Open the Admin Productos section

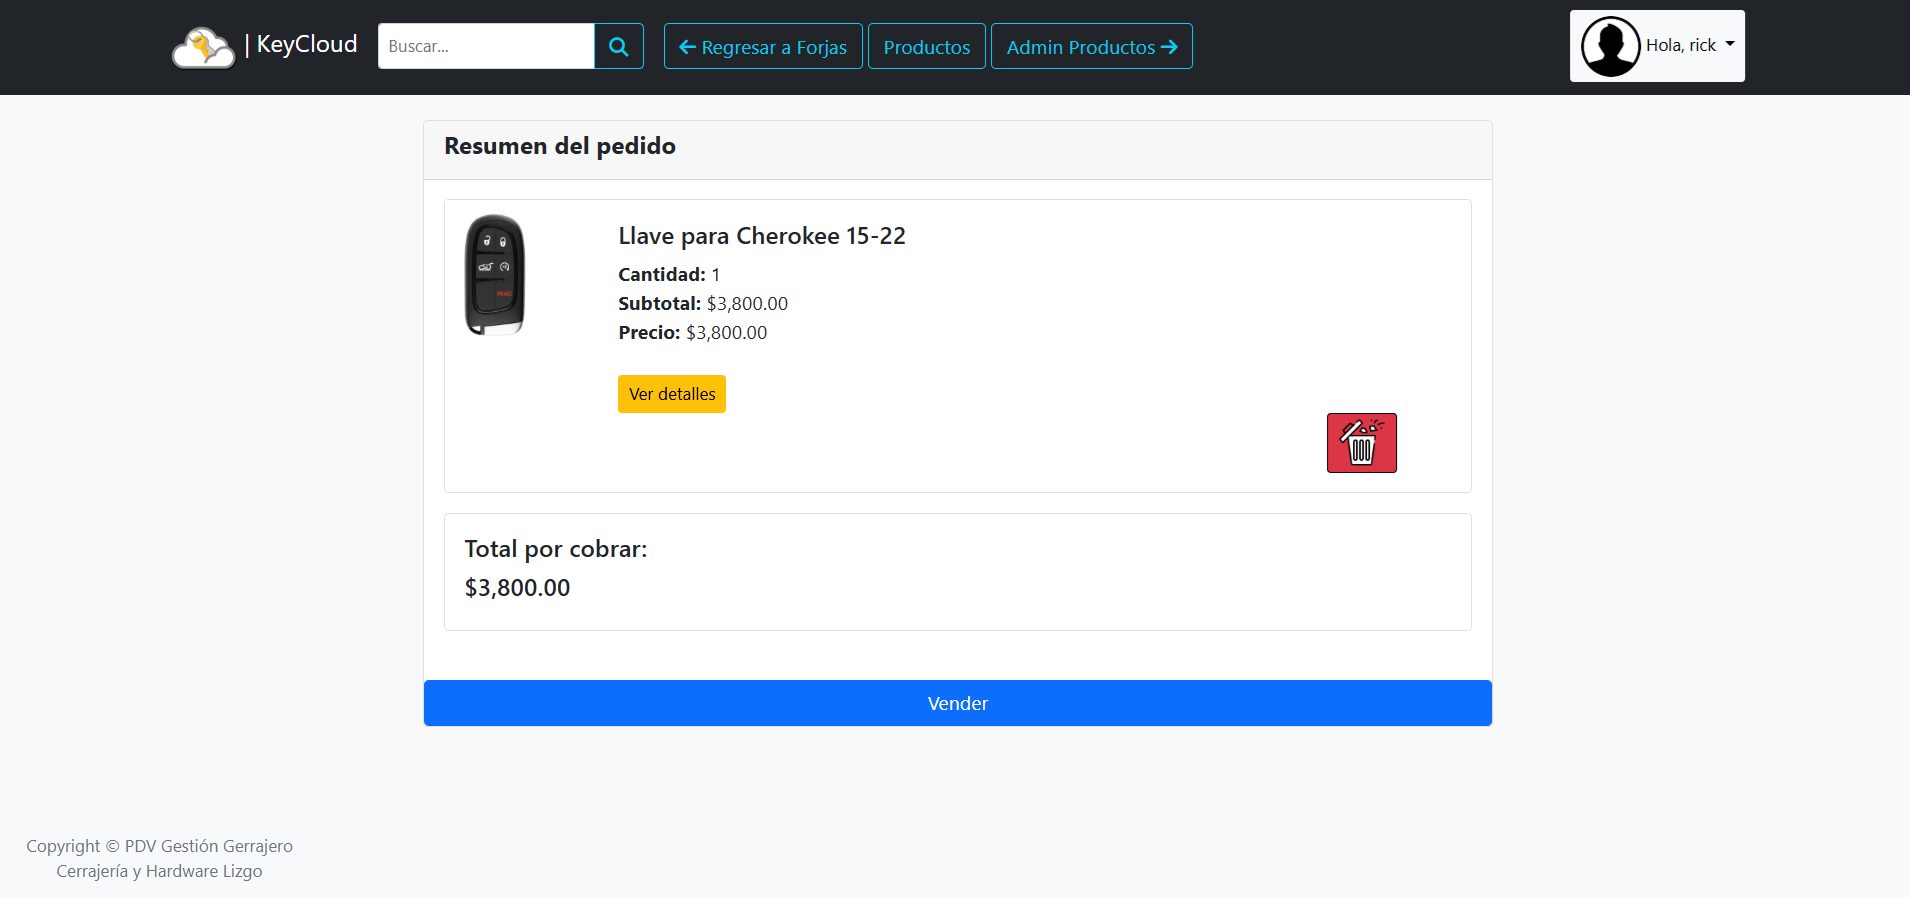[1080, 47]
